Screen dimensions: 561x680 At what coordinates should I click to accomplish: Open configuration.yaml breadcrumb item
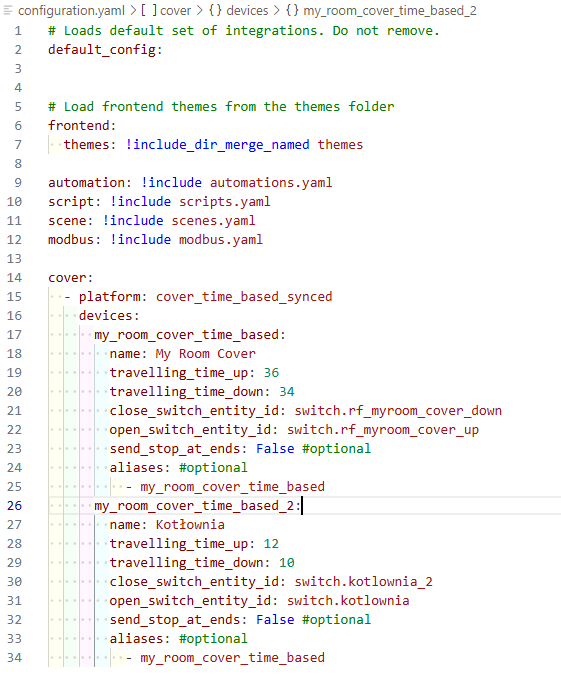tap(71, 10)
